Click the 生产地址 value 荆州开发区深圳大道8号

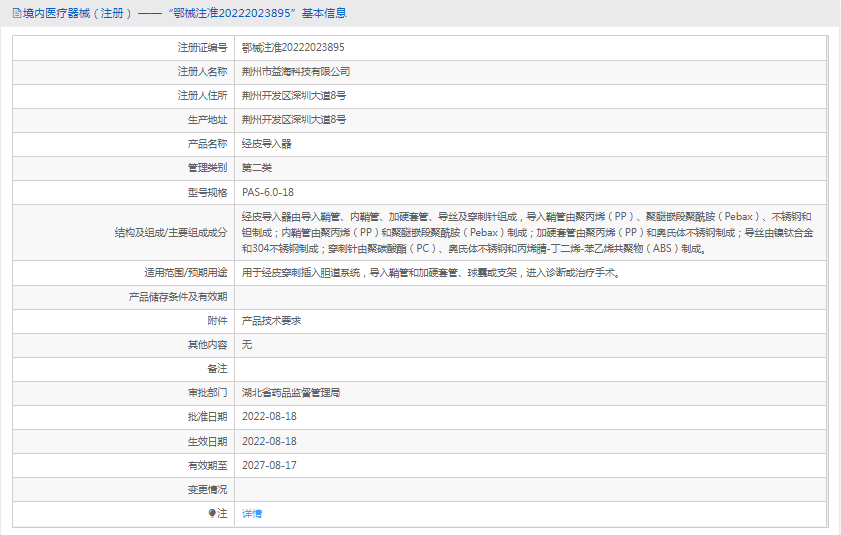click(x=294, y=120)
